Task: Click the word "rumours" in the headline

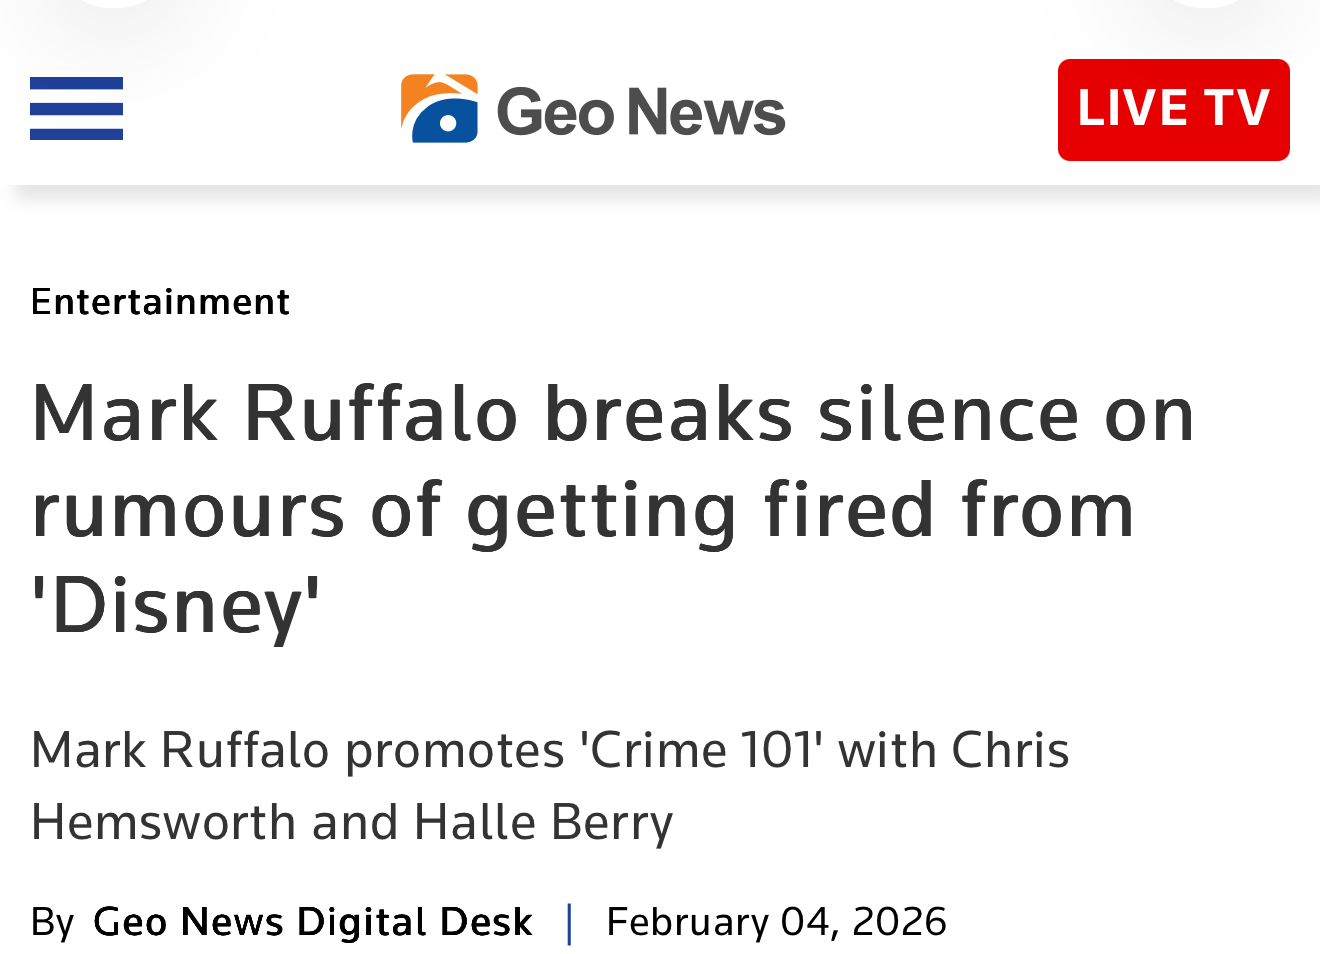Action: (x=188, y=510)
